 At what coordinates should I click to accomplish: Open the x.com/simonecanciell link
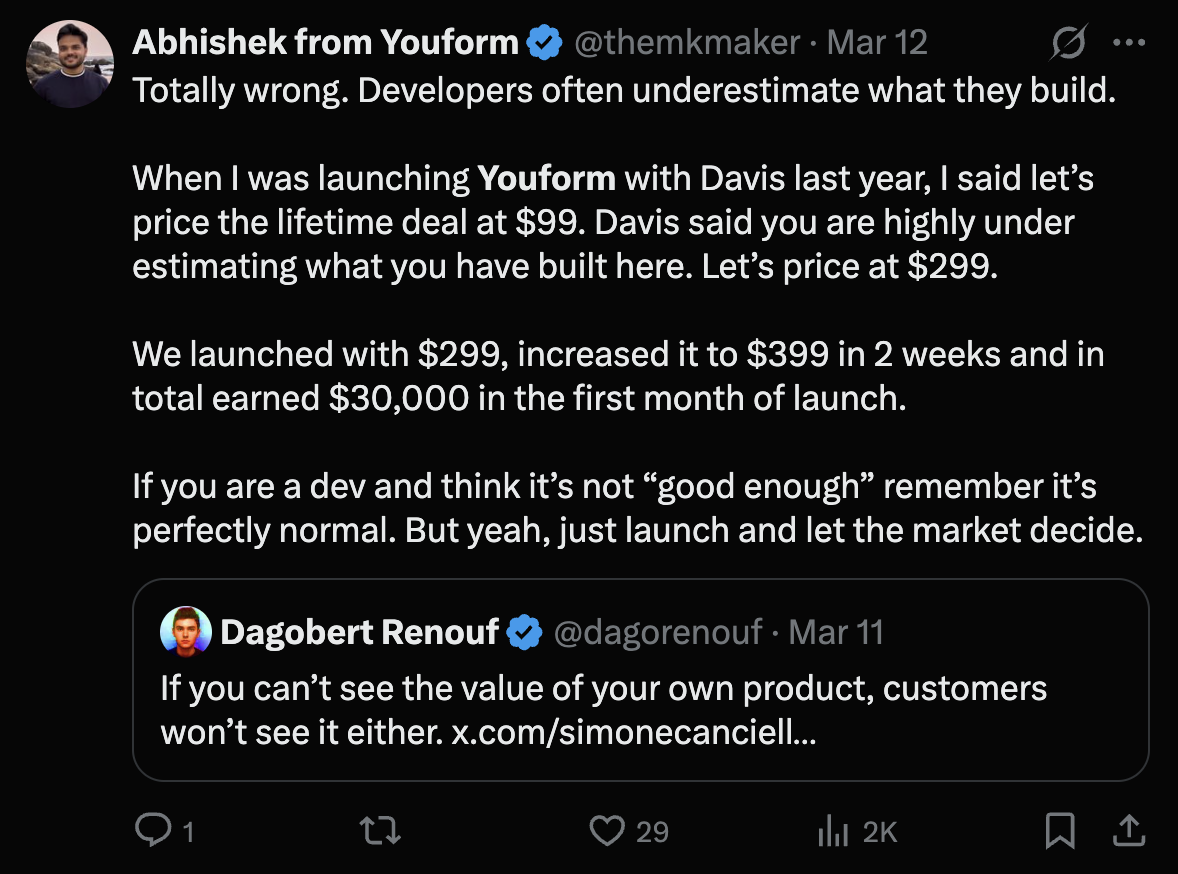[x=633, y=733]
